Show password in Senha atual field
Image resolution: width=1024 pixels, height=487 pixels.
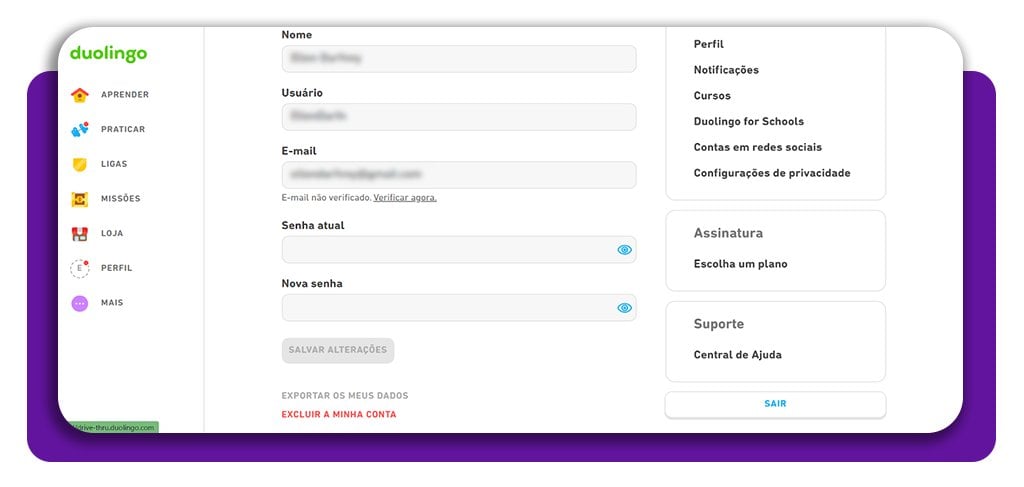point(624,249)
